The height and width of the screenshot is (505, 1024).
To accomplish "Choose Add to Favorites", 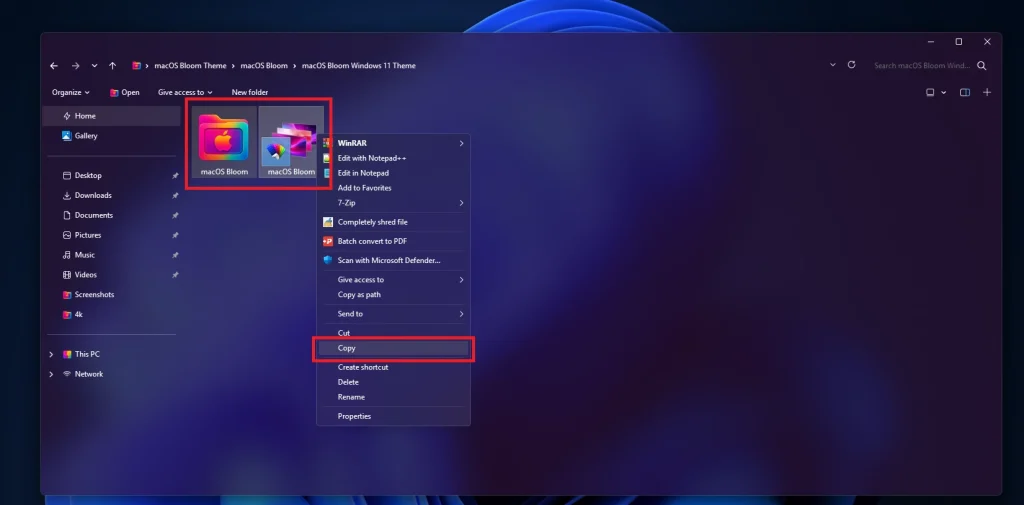I will tap(393, 188).
